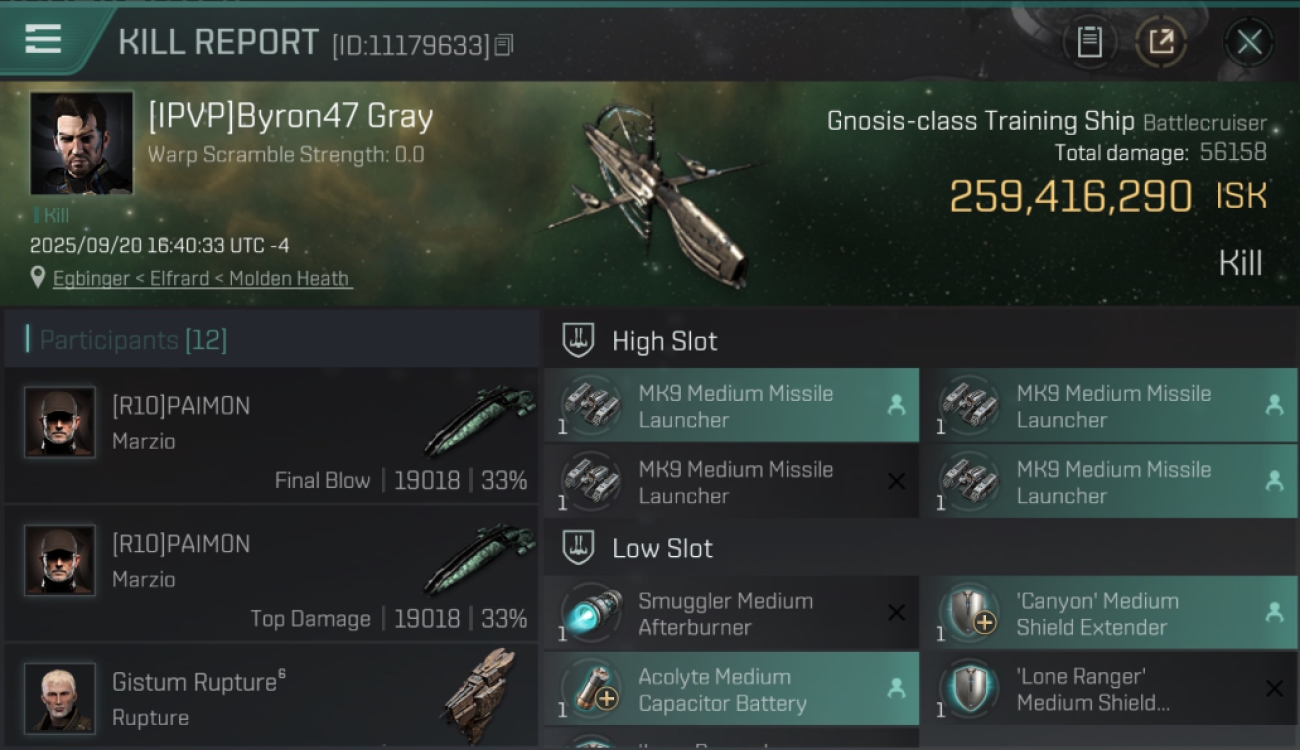Click the Acolyte Medium Capacitor Battery icon
This screenshot has width=1300, height=750.
point(590,690)
